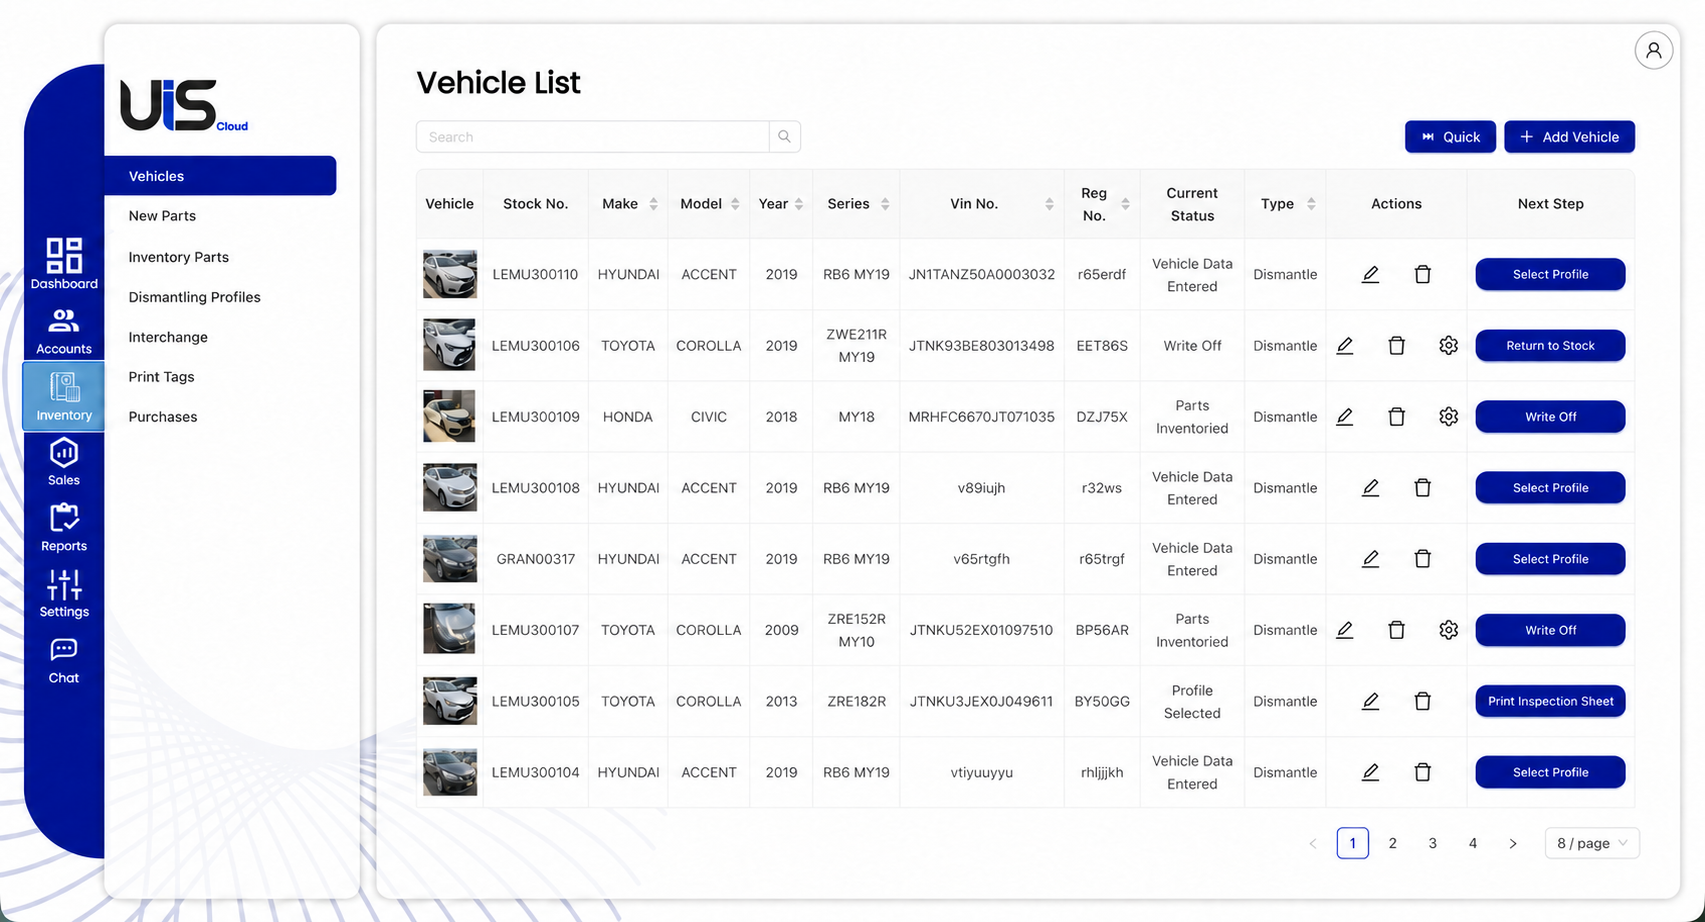Screen dimensions: 1705x922
Task: Delete vehicle LEMU300105 with trash icon
Action: click(1423, 701)
